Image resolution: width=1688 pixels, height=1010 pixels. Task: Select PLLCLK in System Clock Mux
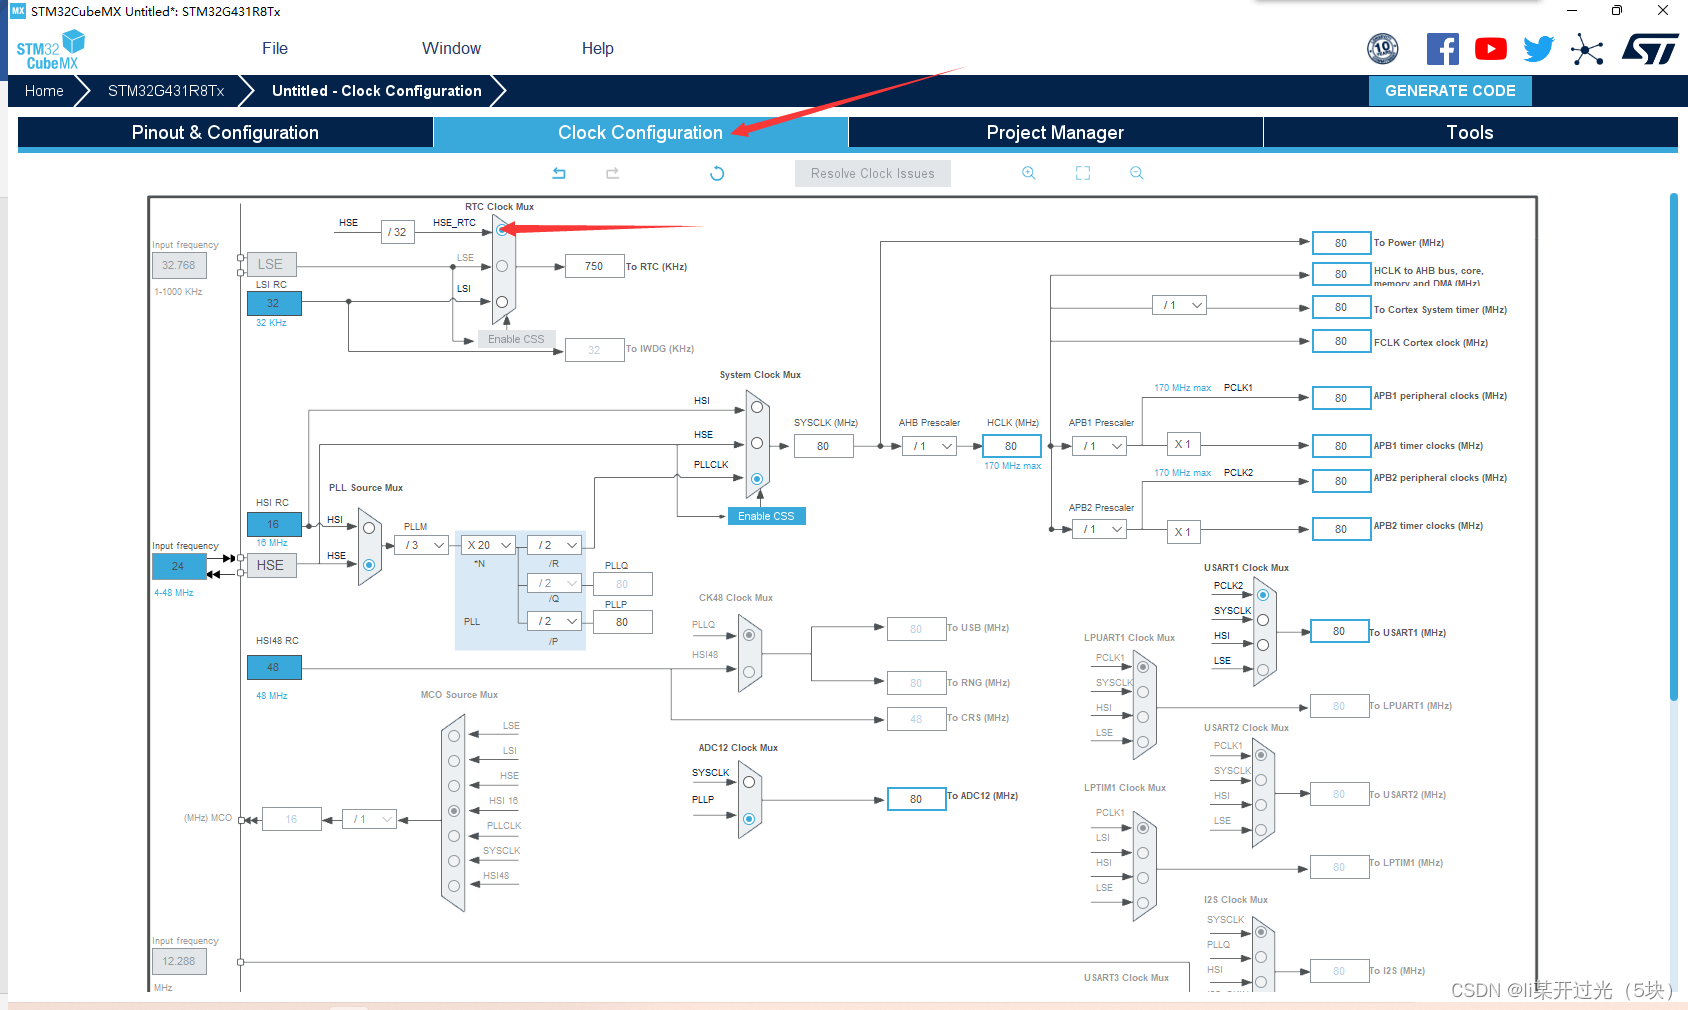point(757,479)
